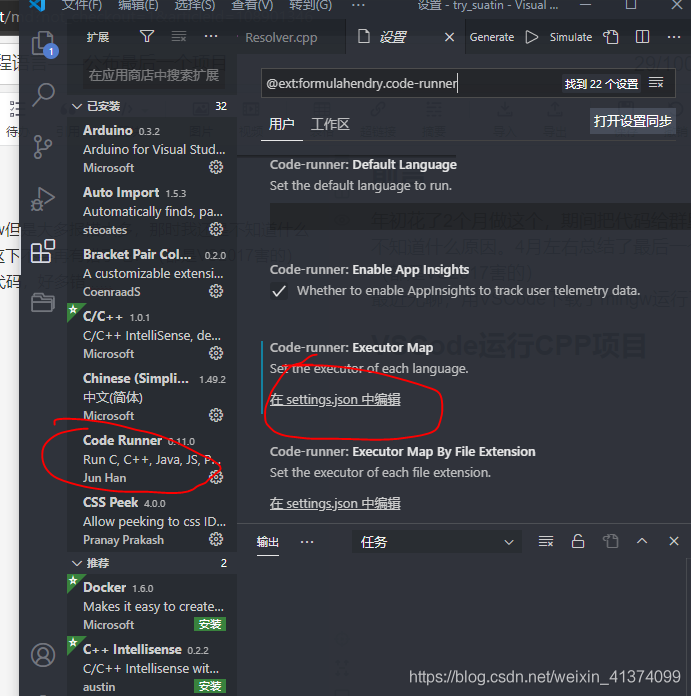
Task: Select C/C++ extension in list
Action: 152,335
